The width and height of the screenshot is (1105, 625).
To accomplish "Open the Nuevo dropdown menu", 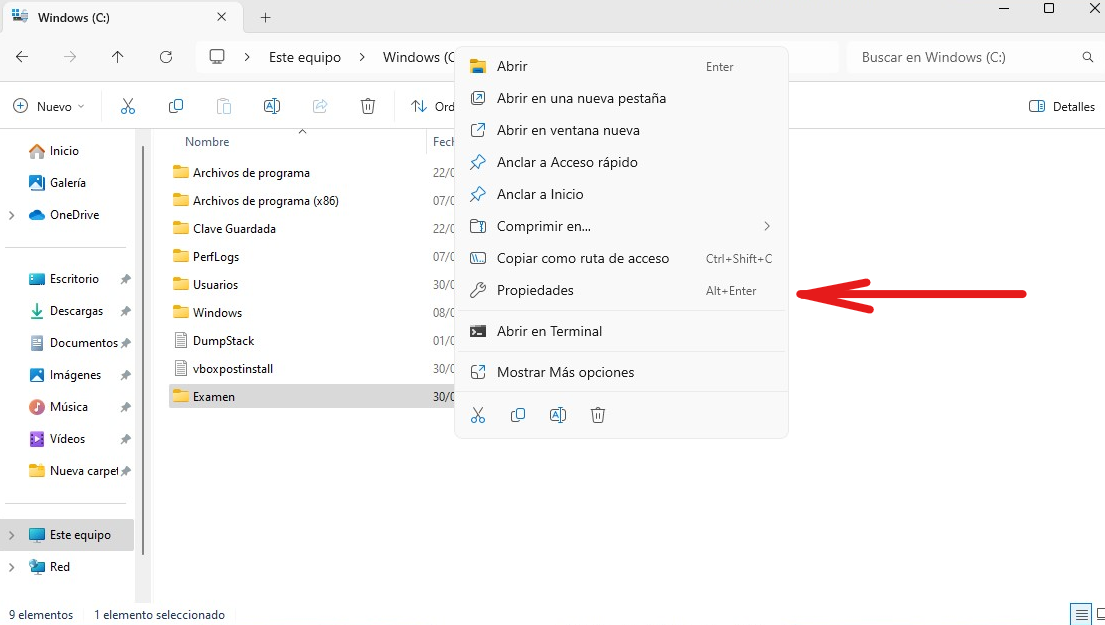I will point(49,106).
